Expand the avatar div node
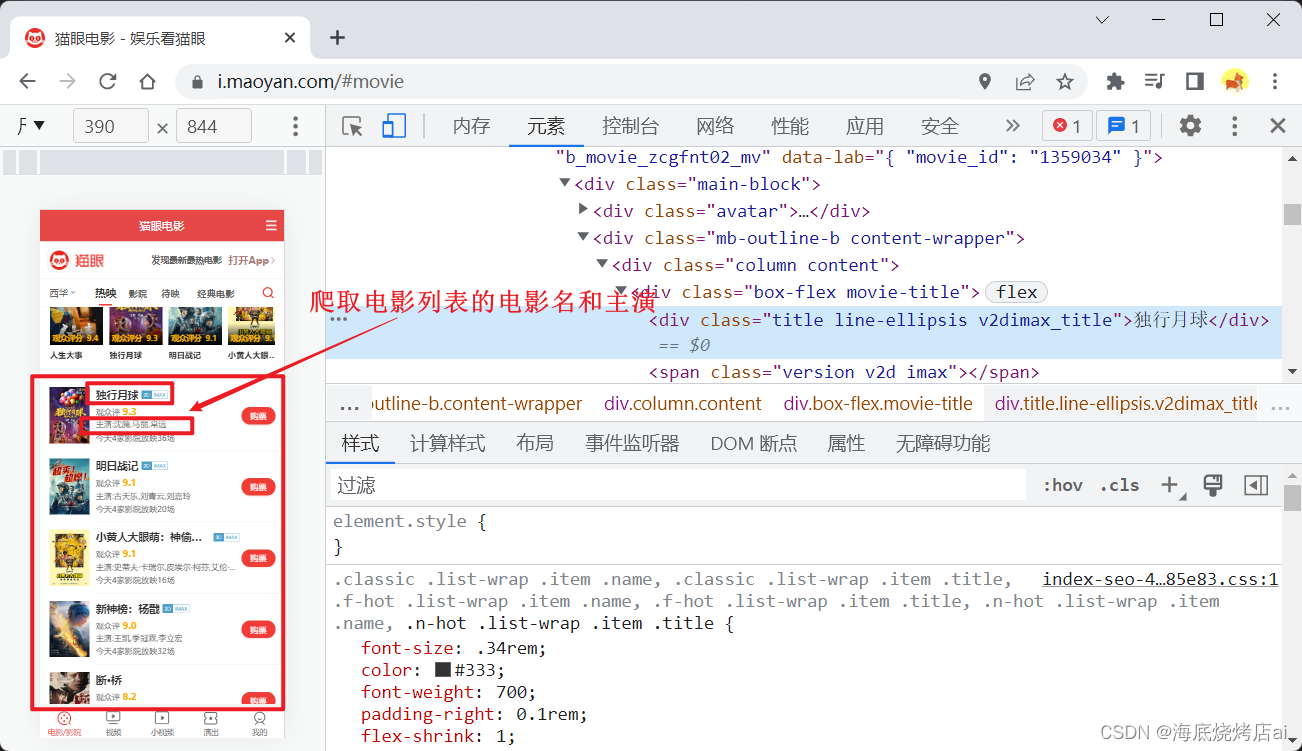1302x751 pixels. point(584,211)
